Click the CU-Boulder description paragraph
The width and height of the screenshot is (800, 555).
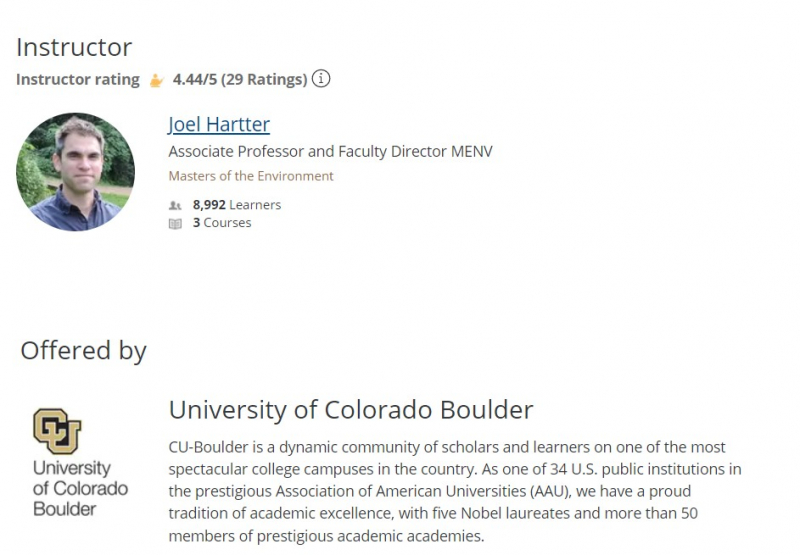[447, 491]
